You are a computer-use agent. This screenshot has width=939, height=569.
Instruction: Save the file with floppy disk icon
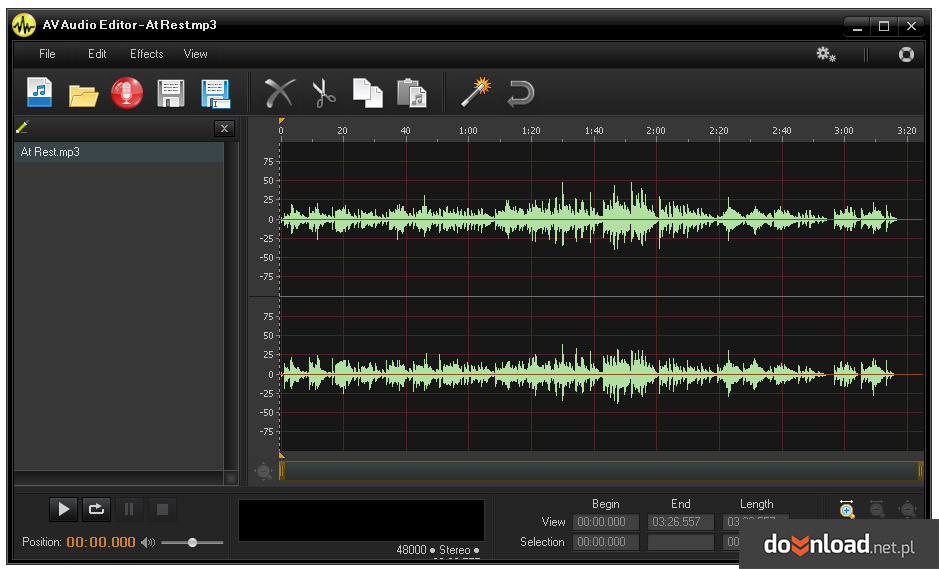(171, 93)
